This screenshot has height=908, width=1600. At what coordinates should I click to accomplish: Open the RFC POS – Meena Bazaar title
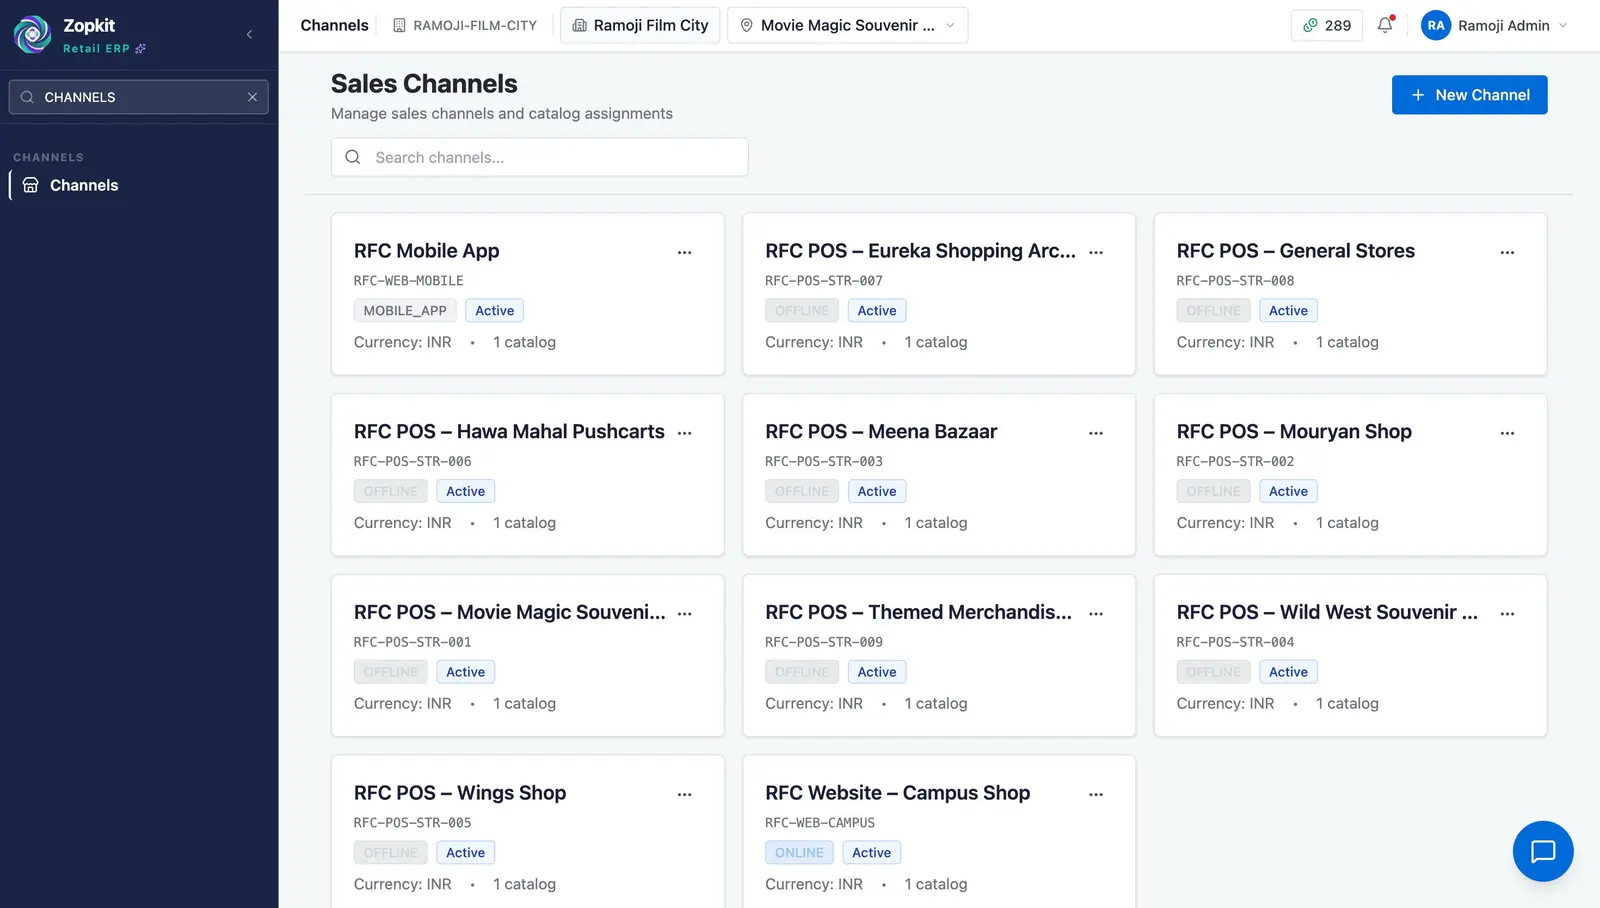pyautogui.click(x=881, y=431)
